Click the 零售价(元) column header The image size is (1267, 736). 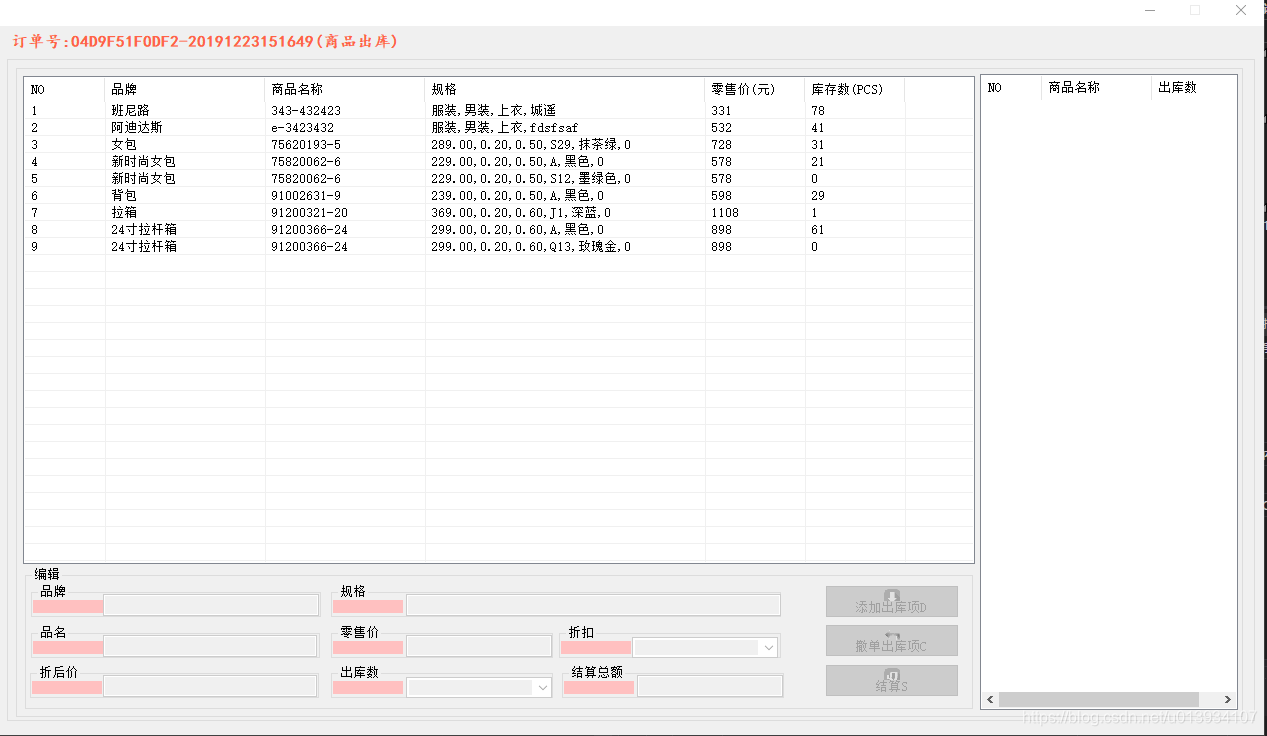[740, 89]
